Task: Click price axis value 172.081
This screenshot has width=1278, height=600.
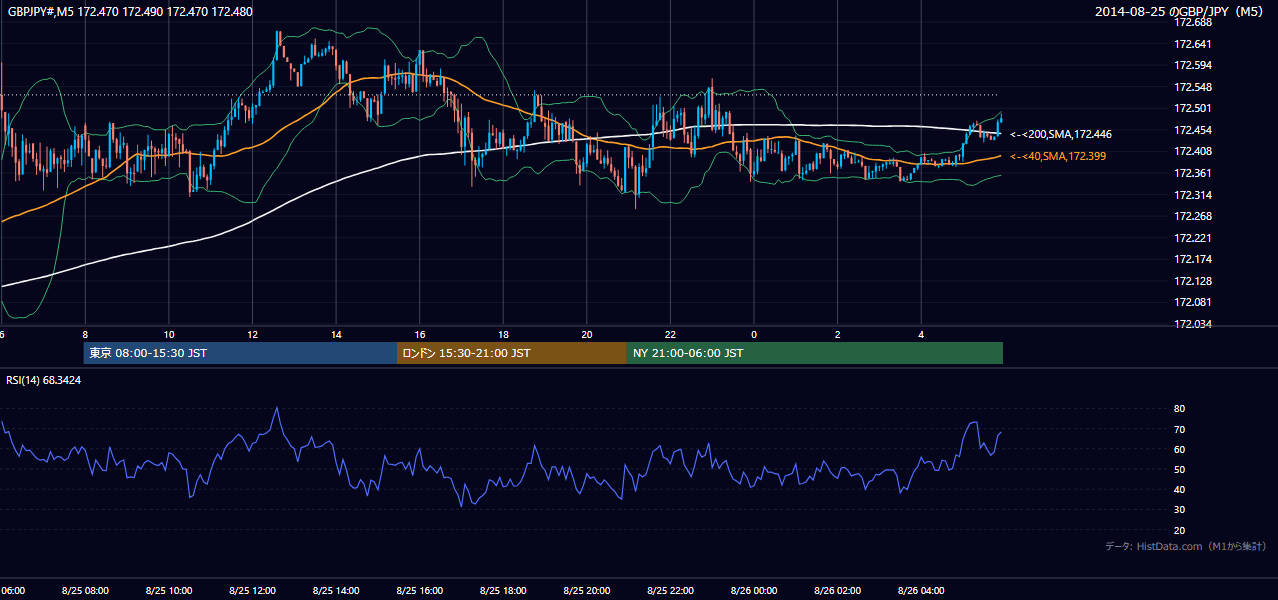Action: [1192, 302]
